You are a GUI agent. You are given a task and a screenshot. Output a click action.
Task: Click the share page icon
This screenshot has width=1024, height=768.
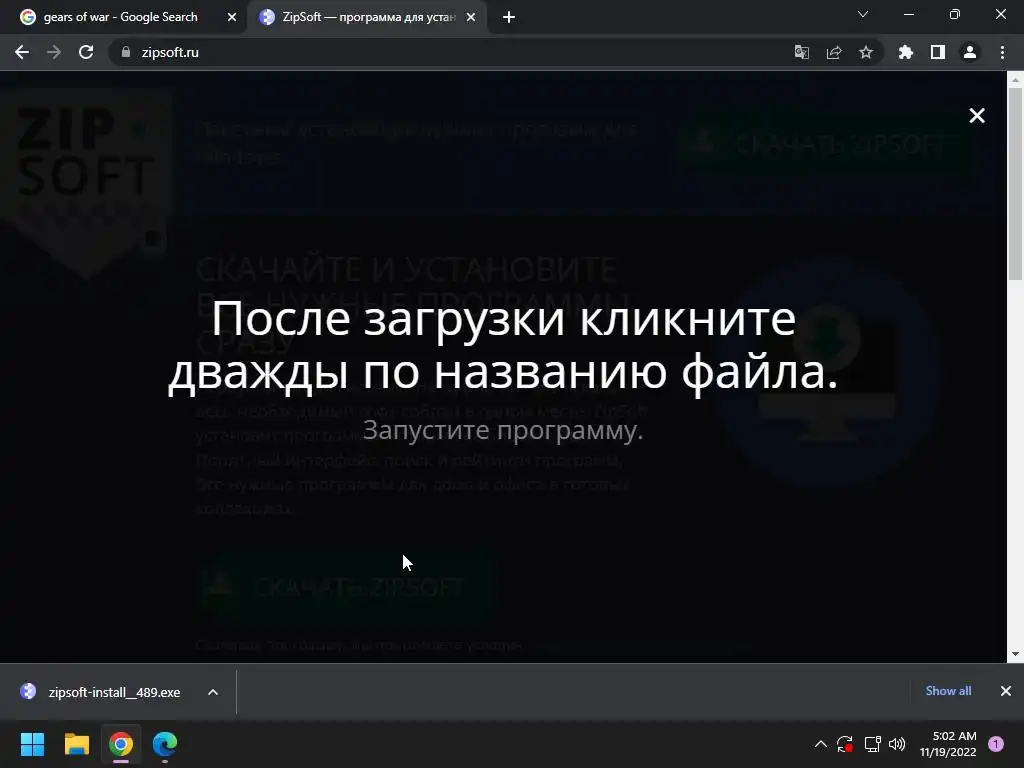[x=834, y=52]
